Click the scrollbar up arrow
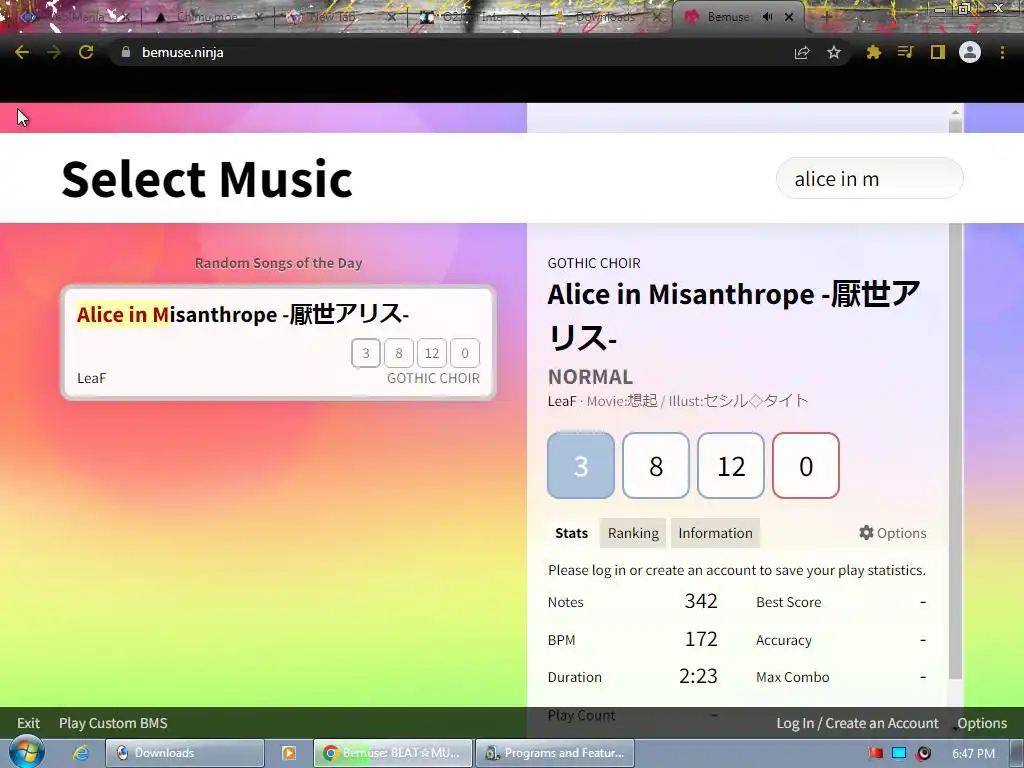1024x768 pixels. [955, 112]
